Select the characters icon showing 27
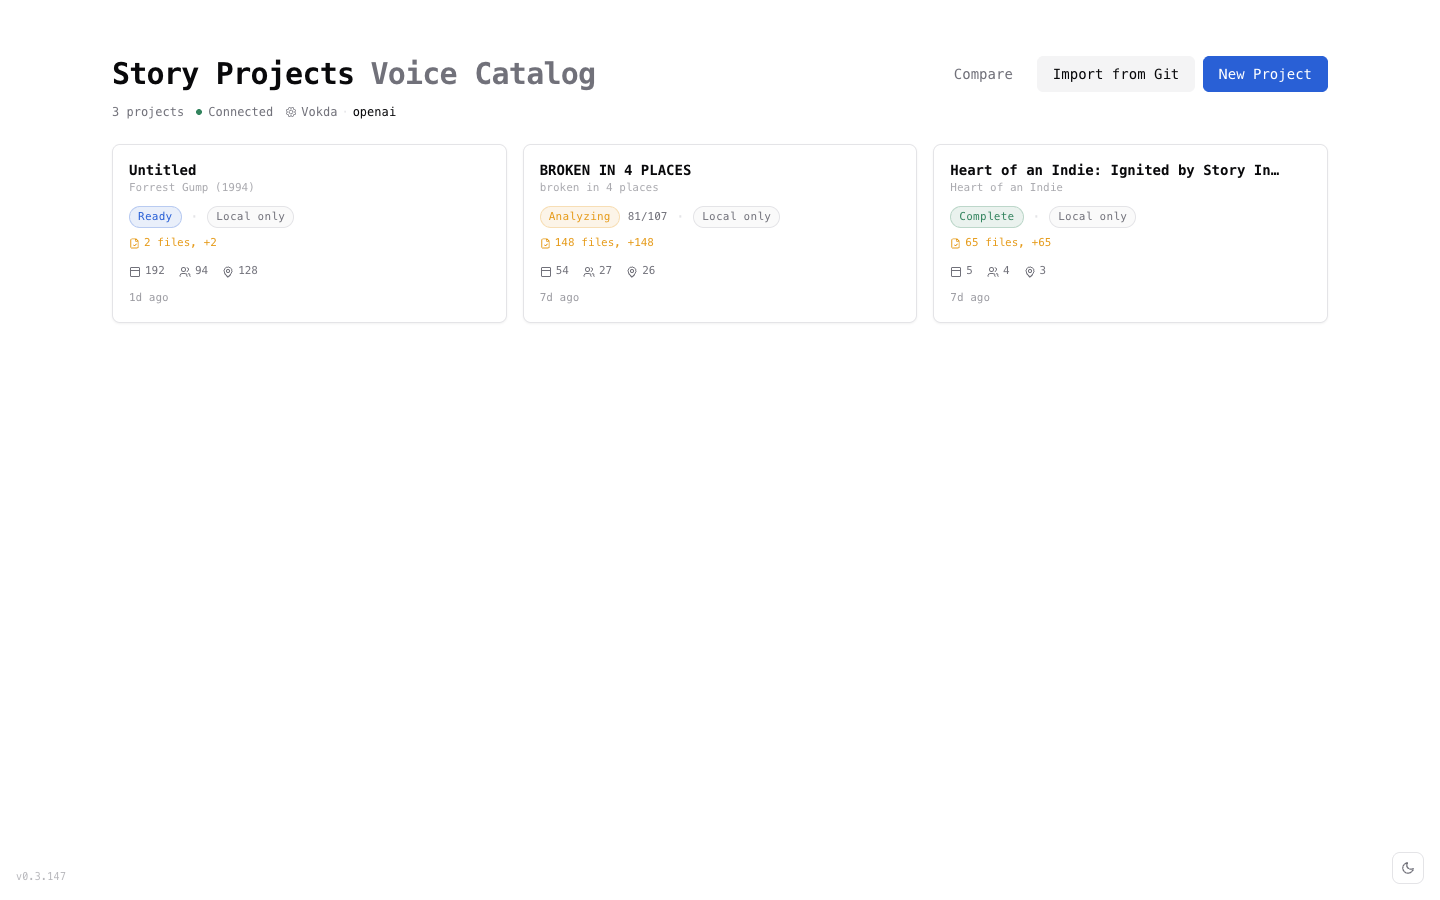 tap(589, 271)
